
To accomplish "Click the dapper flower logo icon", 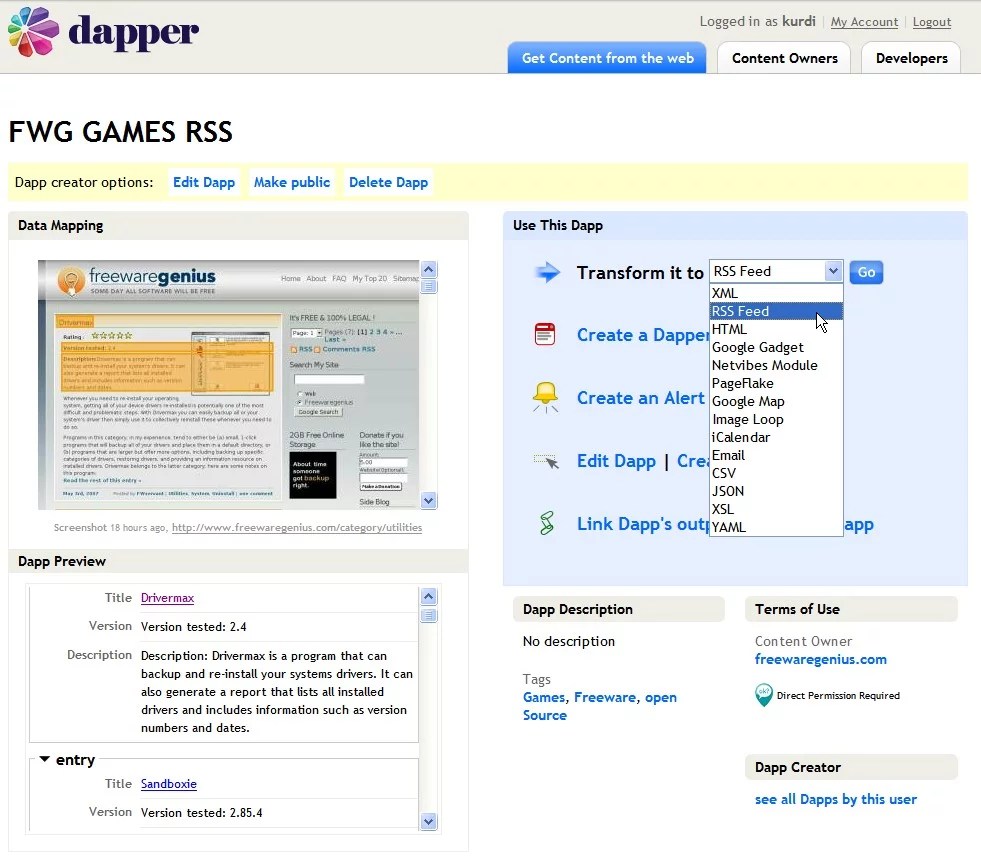I will [34, 31].
